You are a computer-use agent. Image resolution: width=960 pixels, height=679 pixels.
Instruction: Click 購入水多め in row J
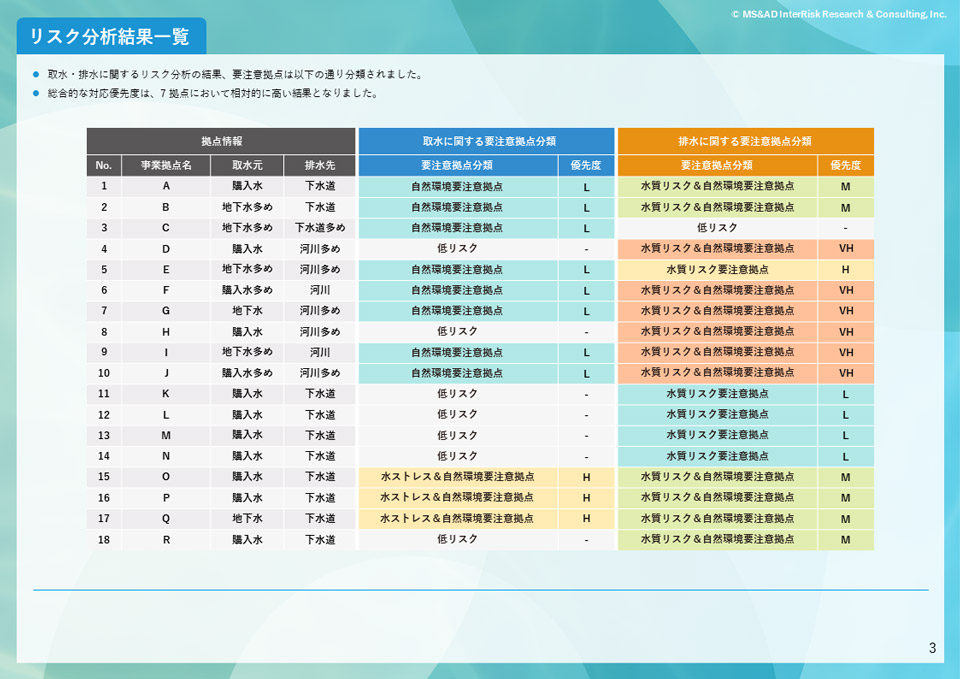247,373
